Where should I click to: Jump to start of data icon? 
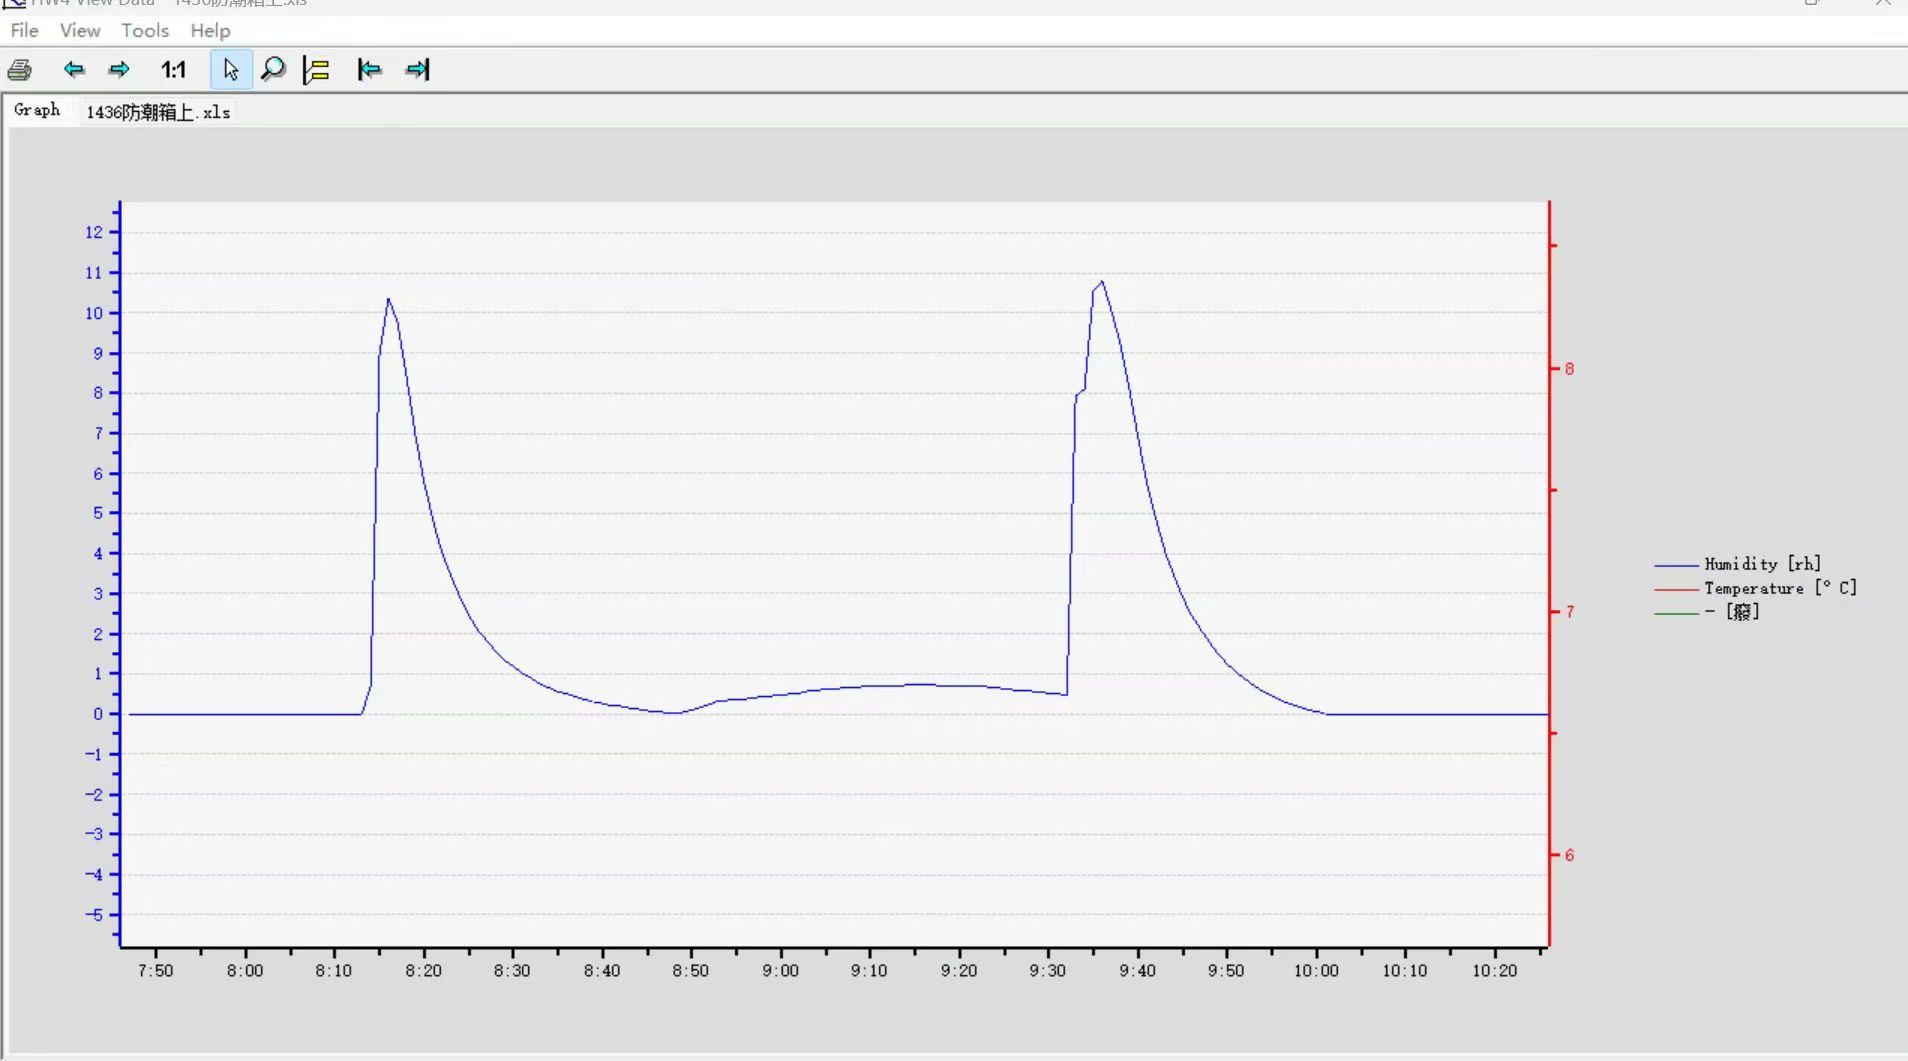point(370,69)
